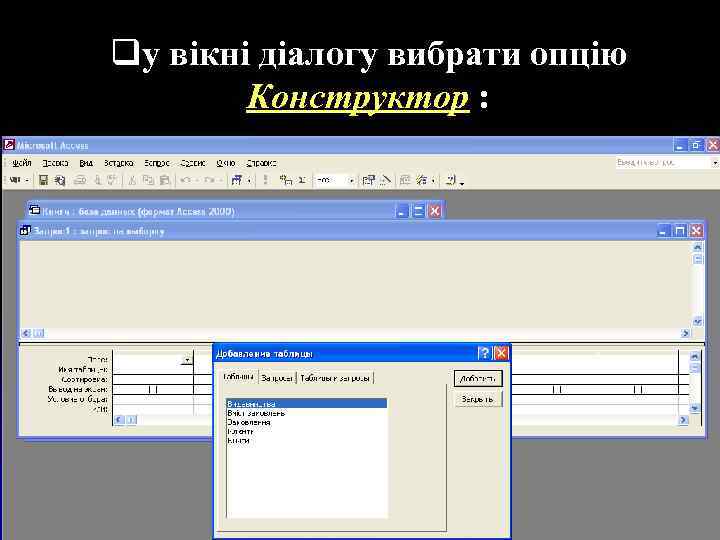Click the Запрос1 query window icon
This screenshot has width=720, height=540.
pyautogui.click(x=25, y=231)
